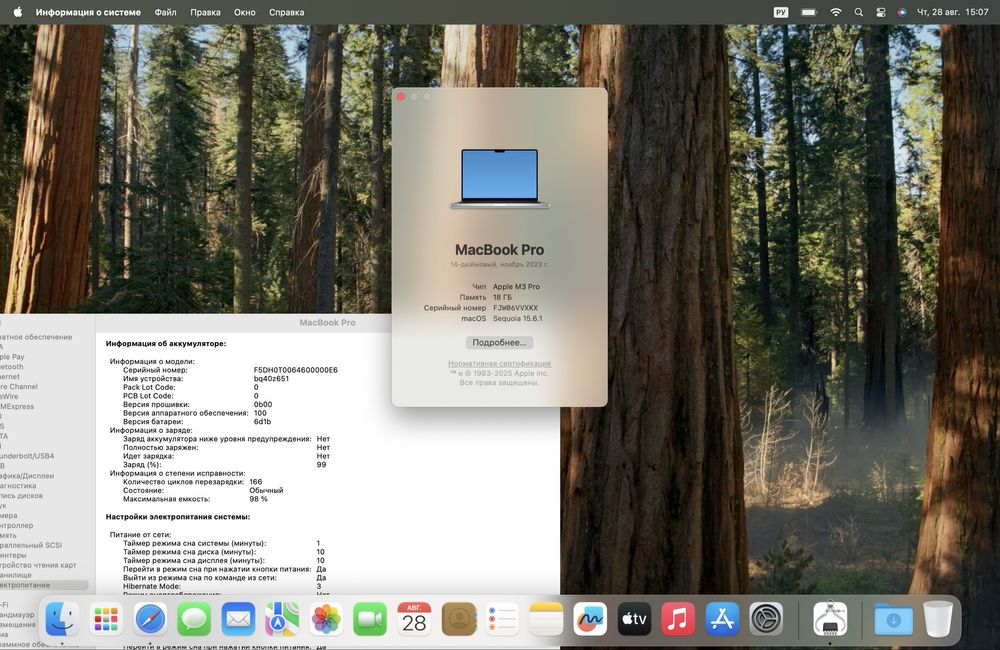Open Finder from the Dock
This screenshot has width=1000, height=650.
click(x=62, y=619)
